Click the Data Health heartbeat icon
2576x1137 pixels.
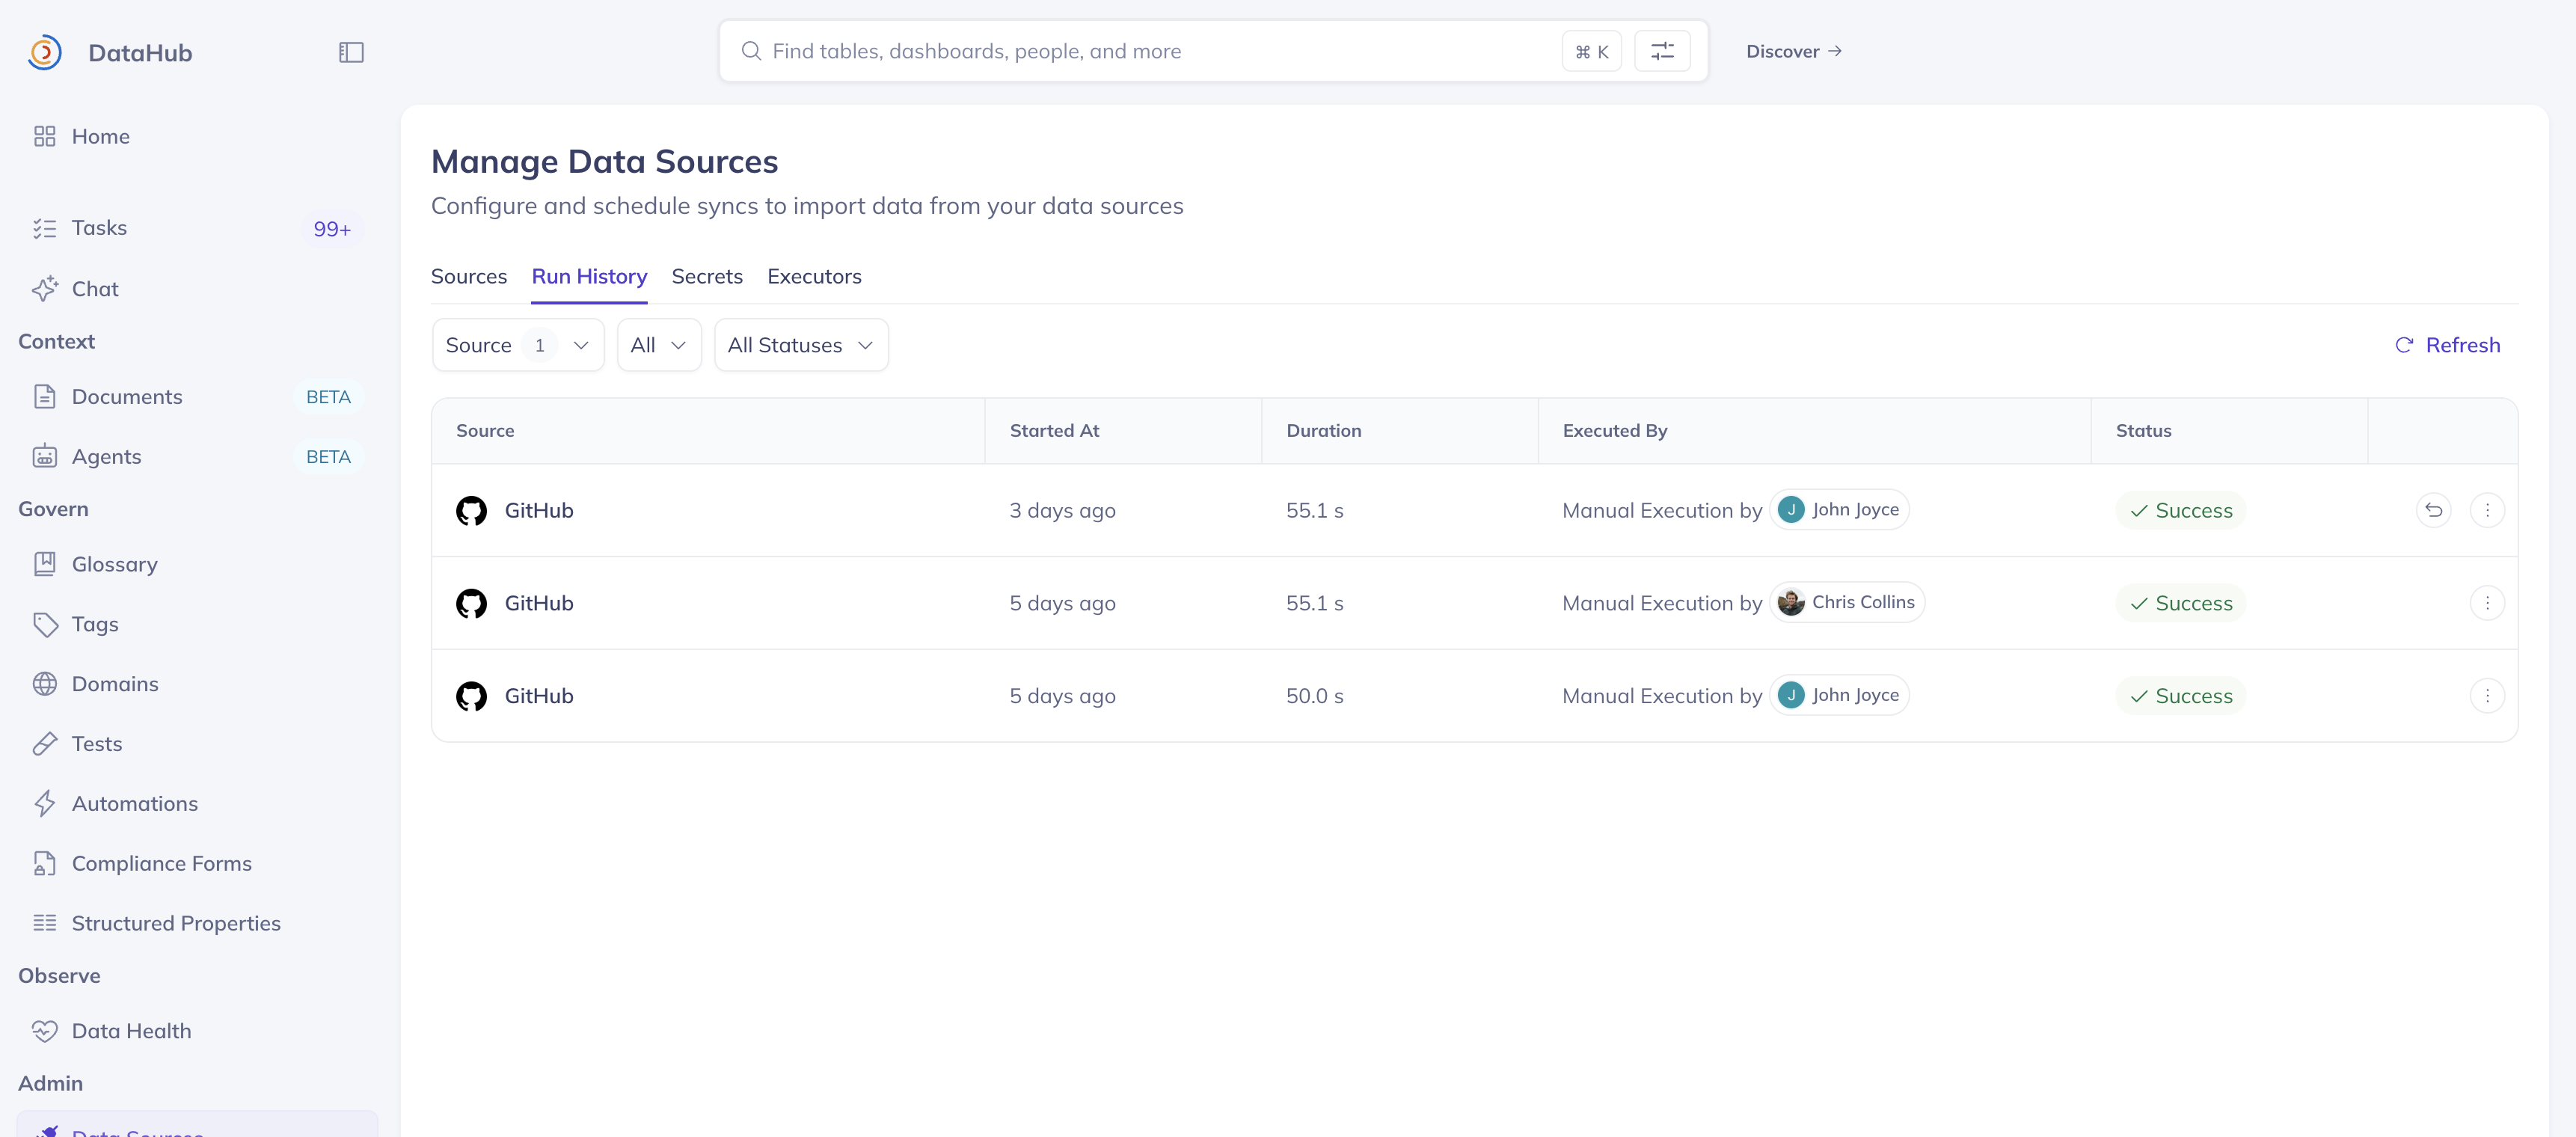pyautogui.click(x=45, y=1031)
